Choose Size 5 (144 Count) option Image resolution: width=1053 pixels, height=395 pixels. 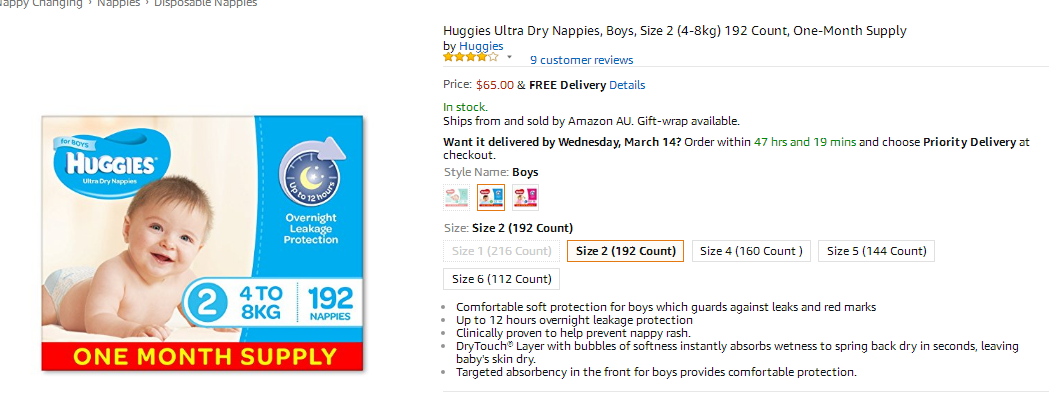pos(876,251)
